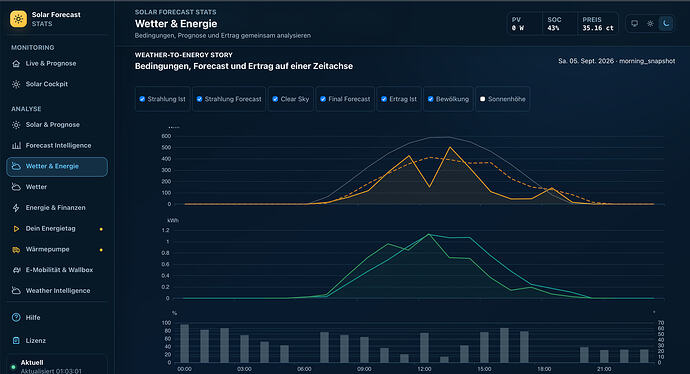Click the Wetter & Energie page heading
This screenshot has height=374, width=690.
(176, 24)
